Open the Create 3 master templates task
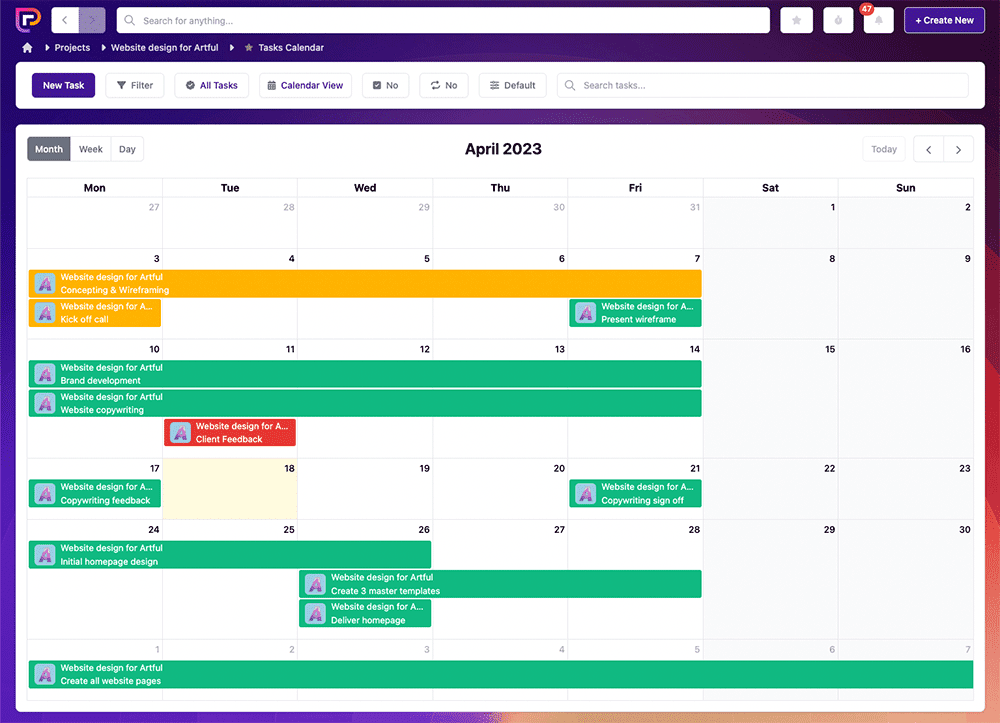 pos(500,584)
